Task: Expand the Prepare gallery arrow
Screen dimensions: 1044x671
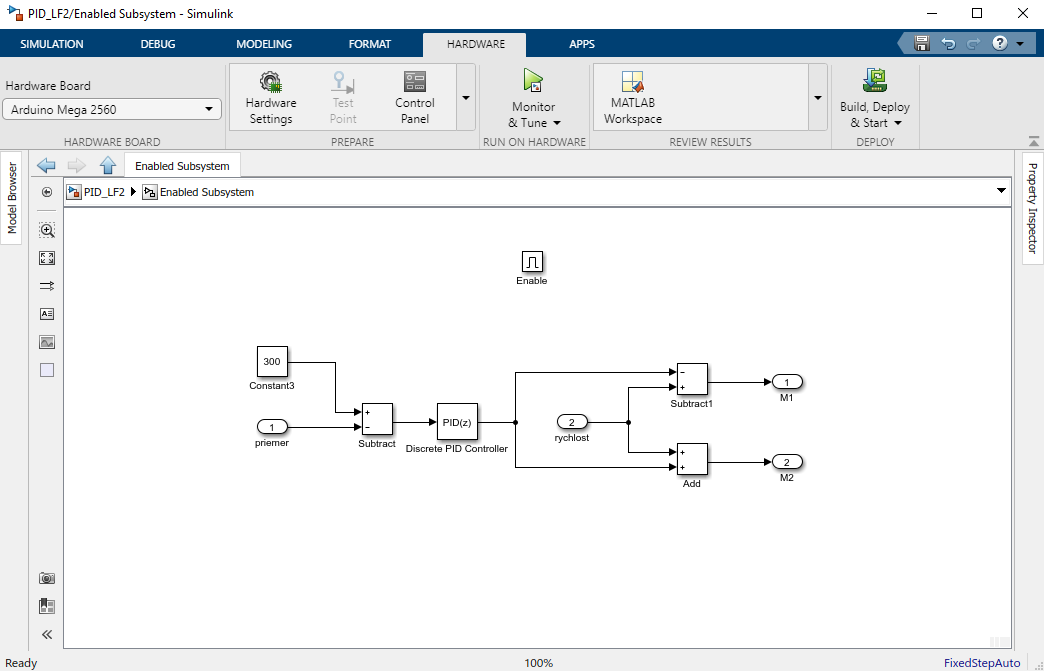Action: (x=465, y=98)
